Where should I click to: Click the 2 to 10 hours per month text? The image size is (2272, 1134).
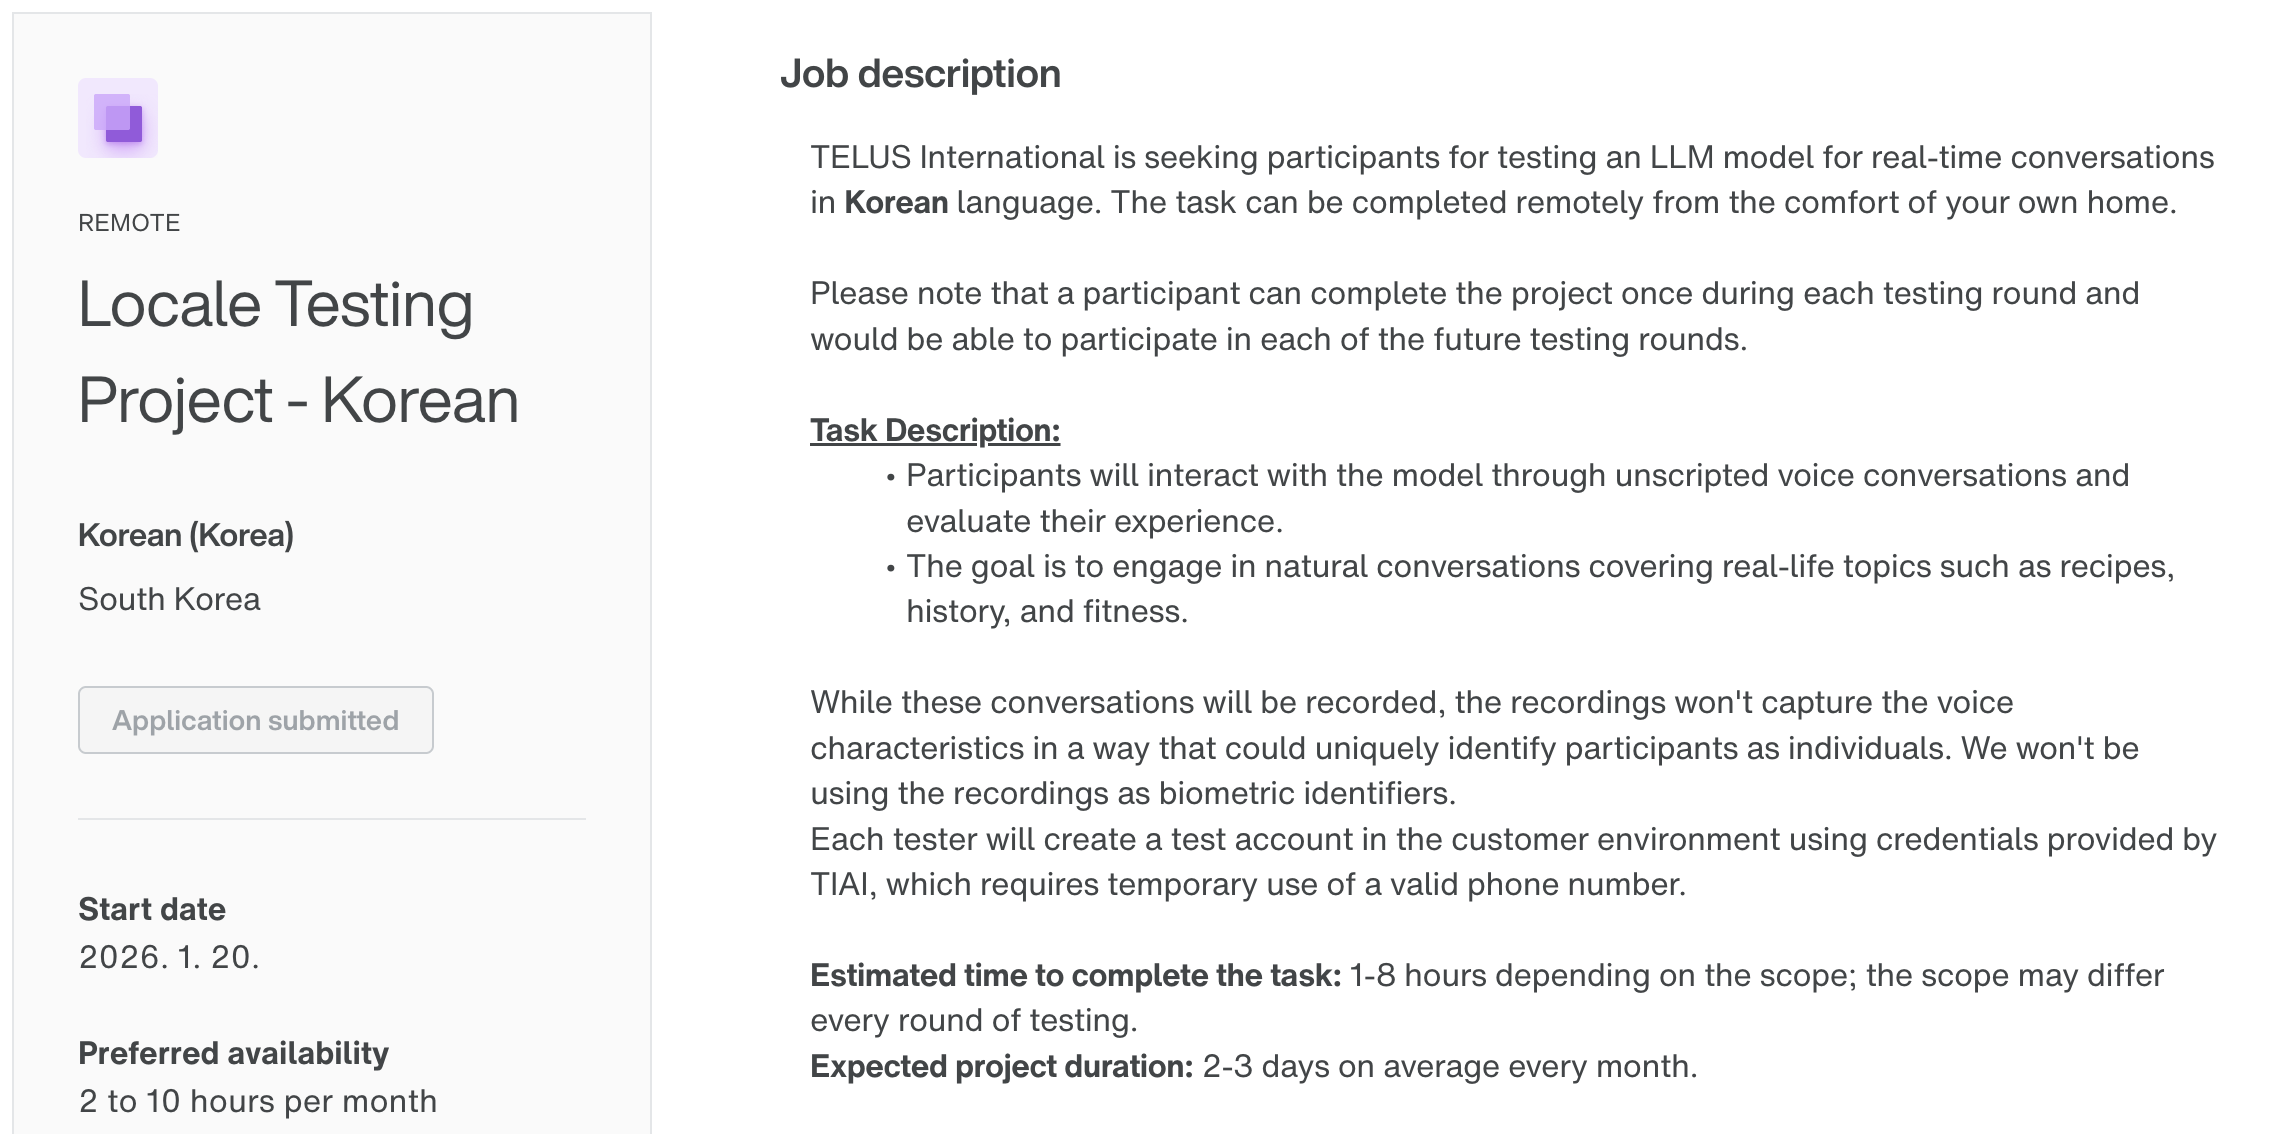point(258,1101)
